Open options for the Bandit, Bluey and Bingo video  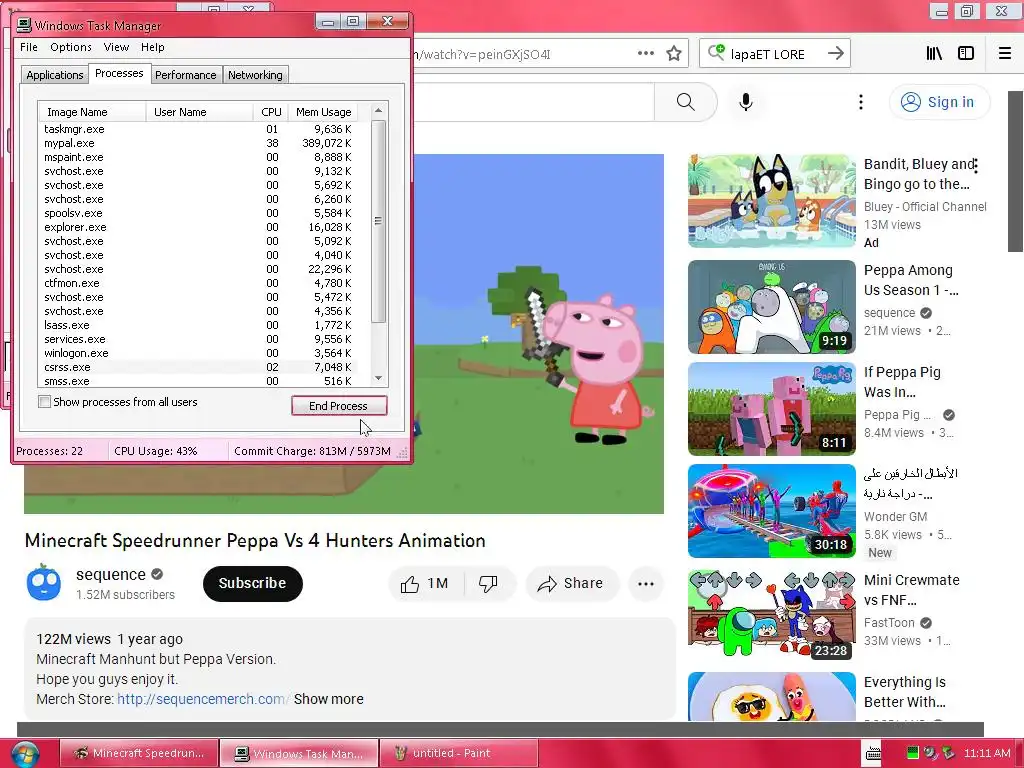click(976, 165)
